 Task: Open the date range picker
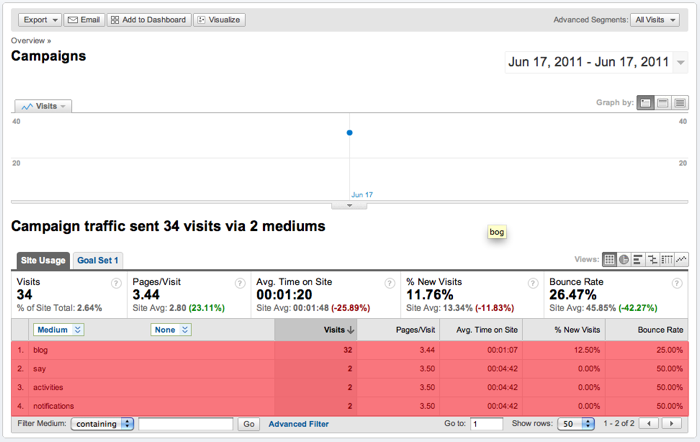[597, 62]
